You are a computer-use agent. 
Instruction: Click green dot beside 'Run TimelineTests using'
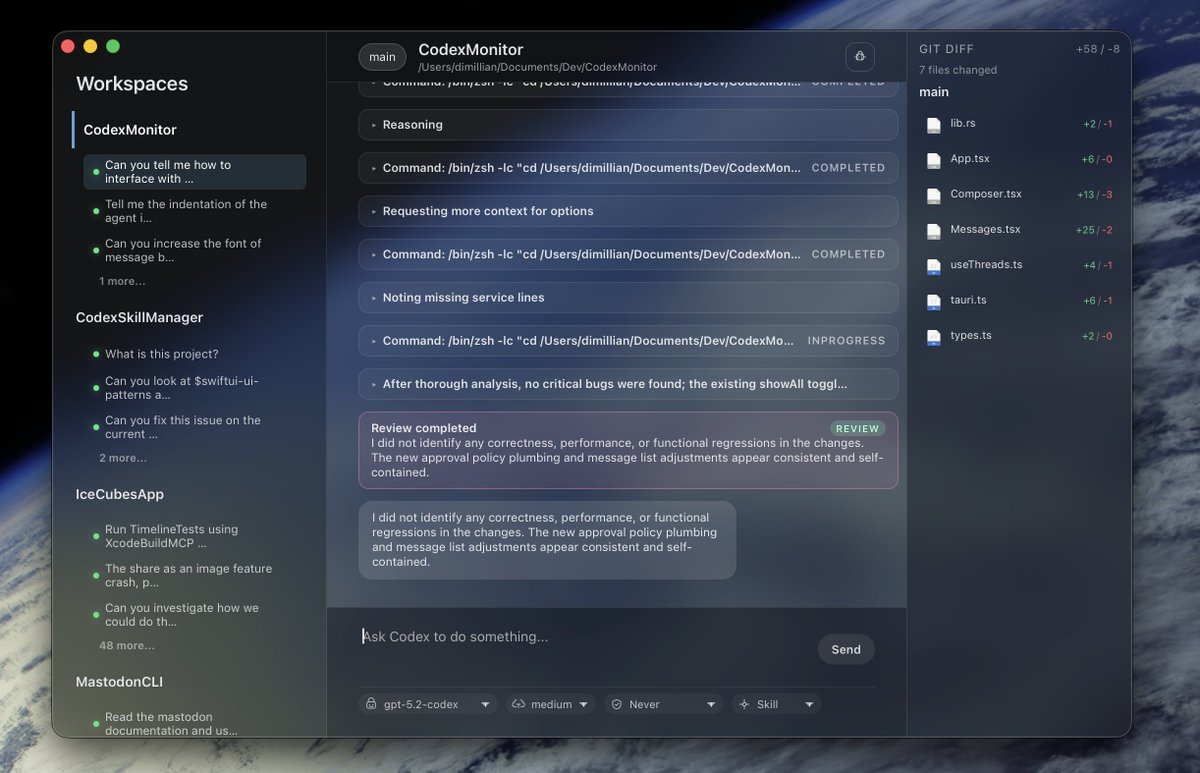(x=96, y=537)
